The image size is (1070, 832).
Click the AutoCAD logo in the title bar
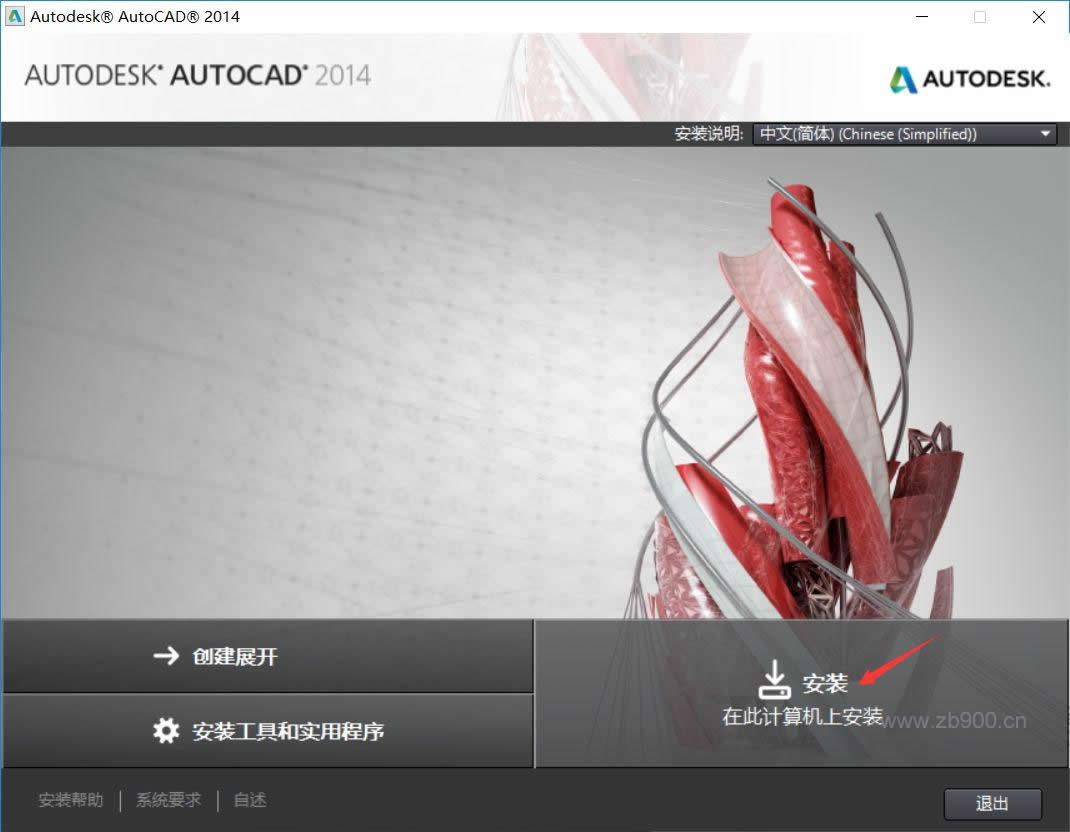click(13, 16)
